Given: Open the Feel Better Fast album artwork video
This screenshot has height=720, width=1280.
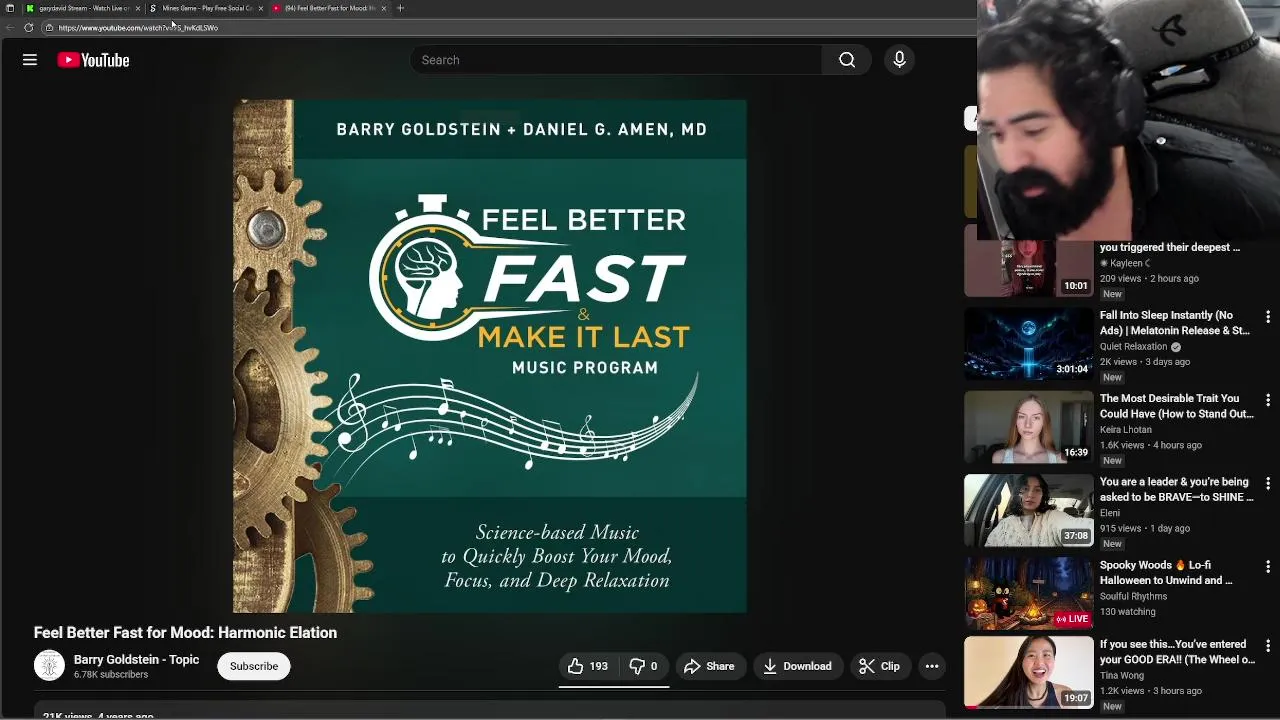Looking at the screenshot, I should [490, 356].
